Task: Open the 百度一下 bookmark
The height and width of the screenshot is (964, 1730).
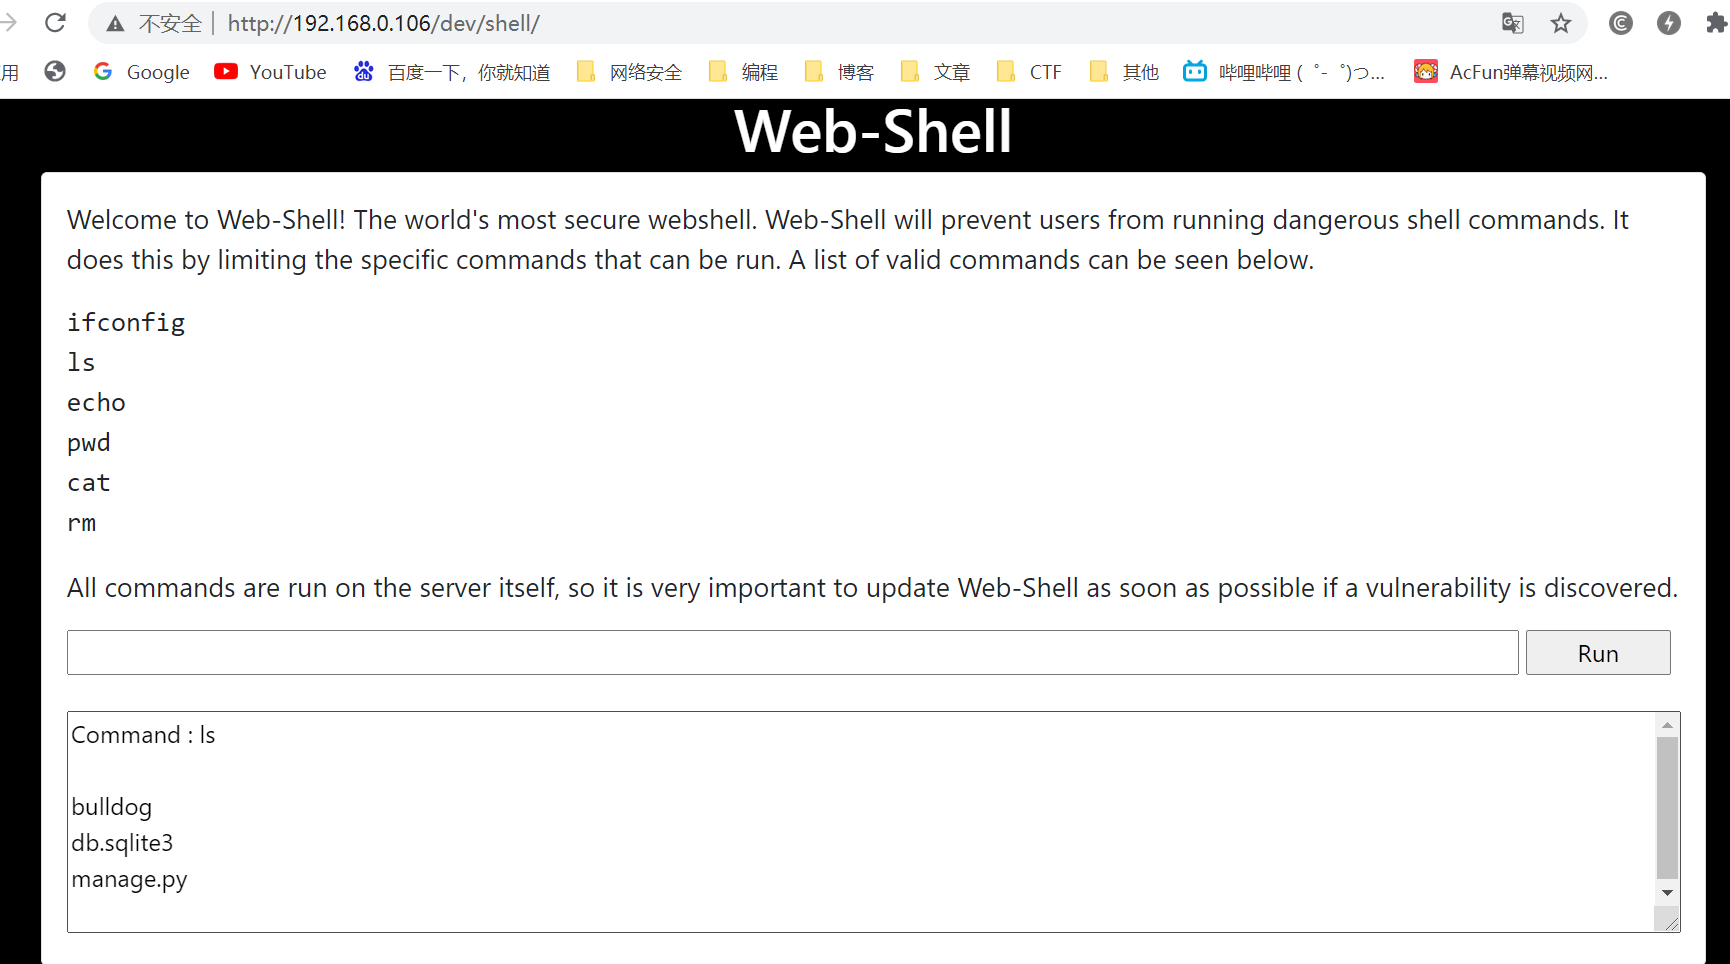Action: [452, 72]
